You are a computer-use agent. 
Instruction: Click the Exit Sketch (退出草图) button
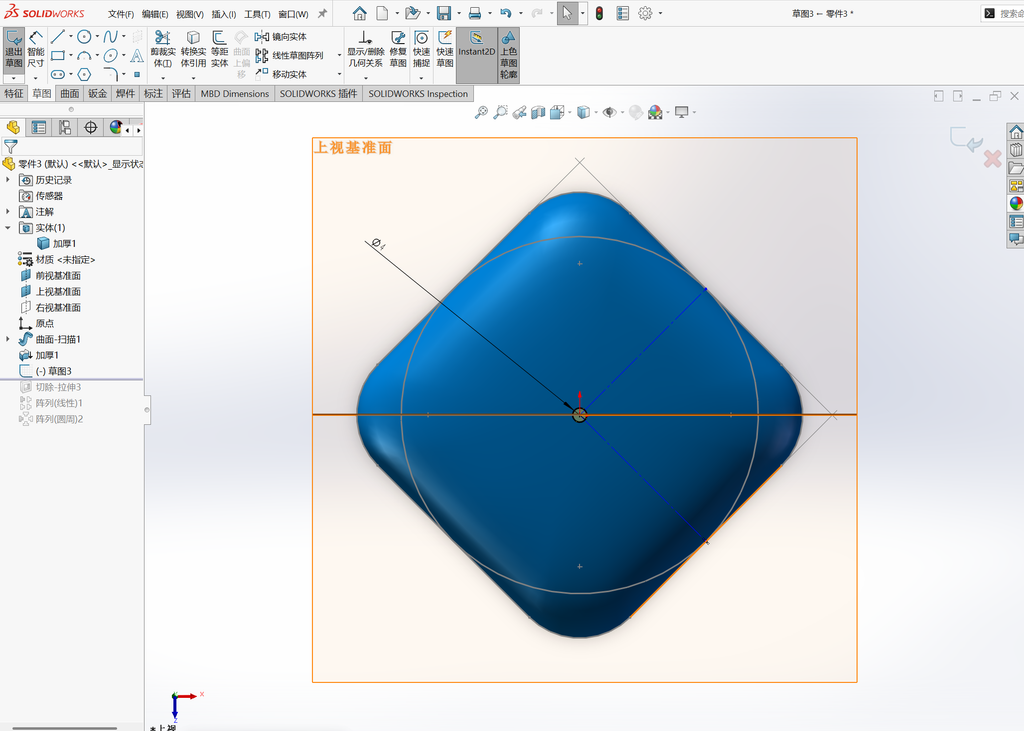(14, 50)
